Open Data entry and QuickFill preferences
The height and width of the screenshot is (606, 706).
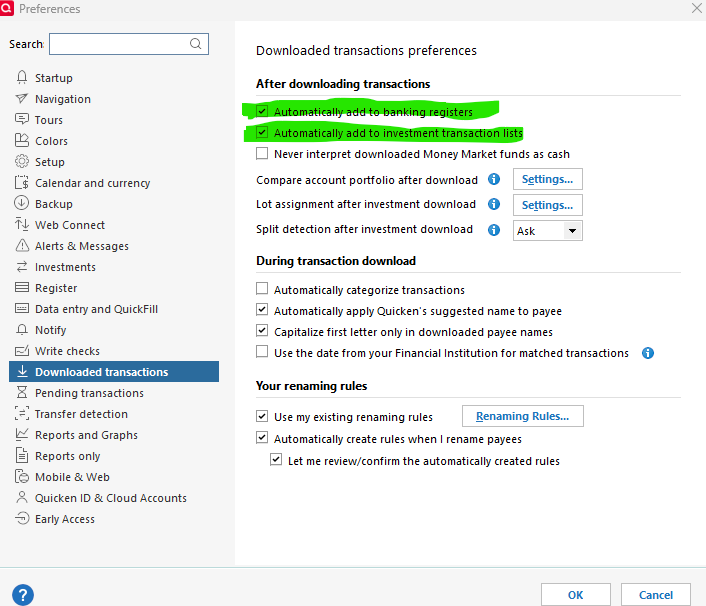coord(96,309)
